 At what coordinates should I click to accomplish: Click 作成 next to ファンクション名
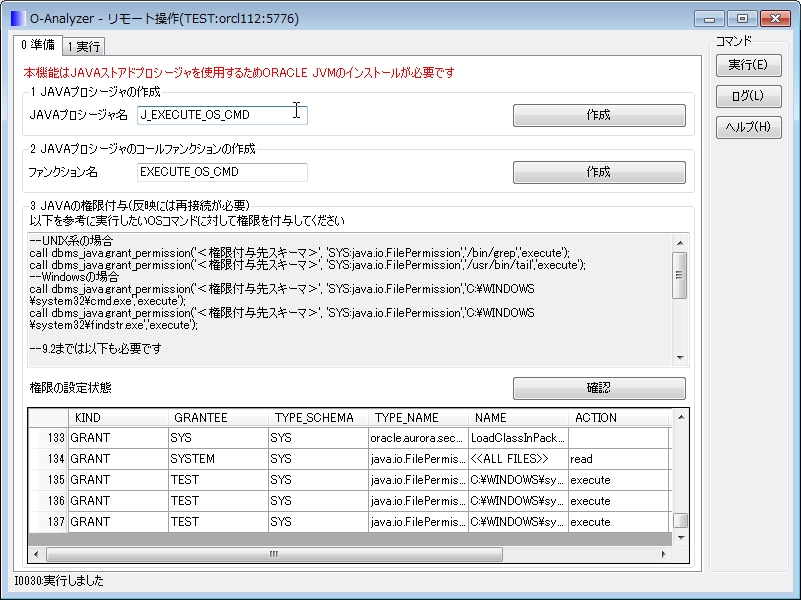(599, 172)
